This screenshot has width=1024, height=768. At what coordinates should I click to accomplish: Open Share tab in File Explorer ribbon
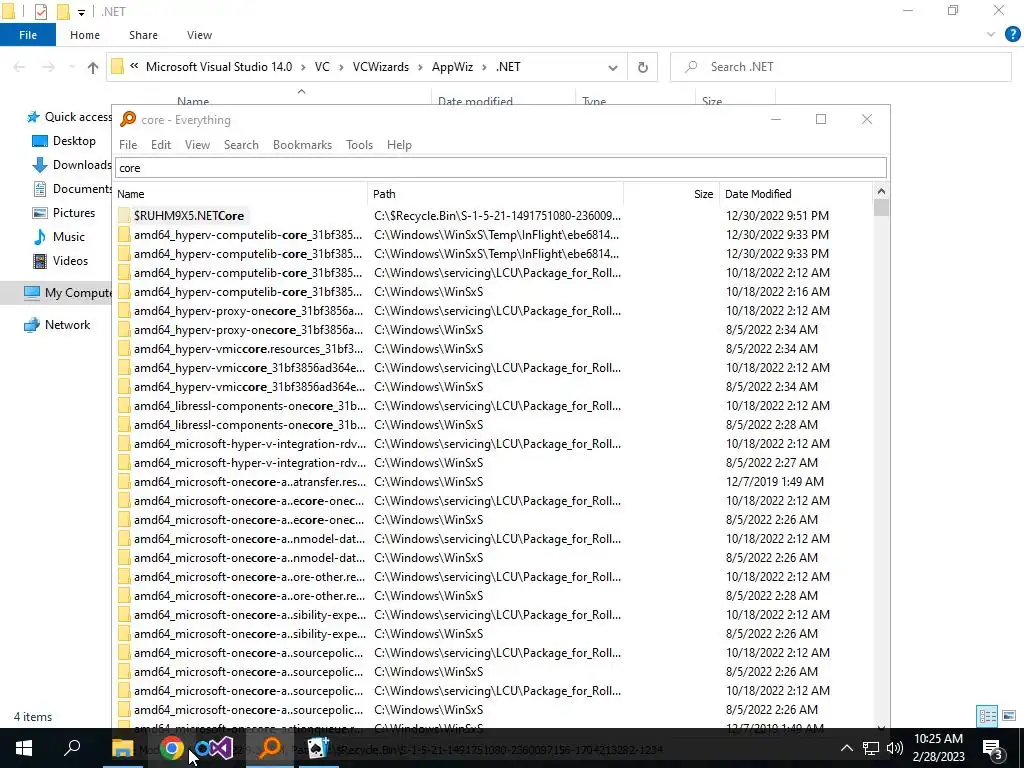[x=143, y=35]
